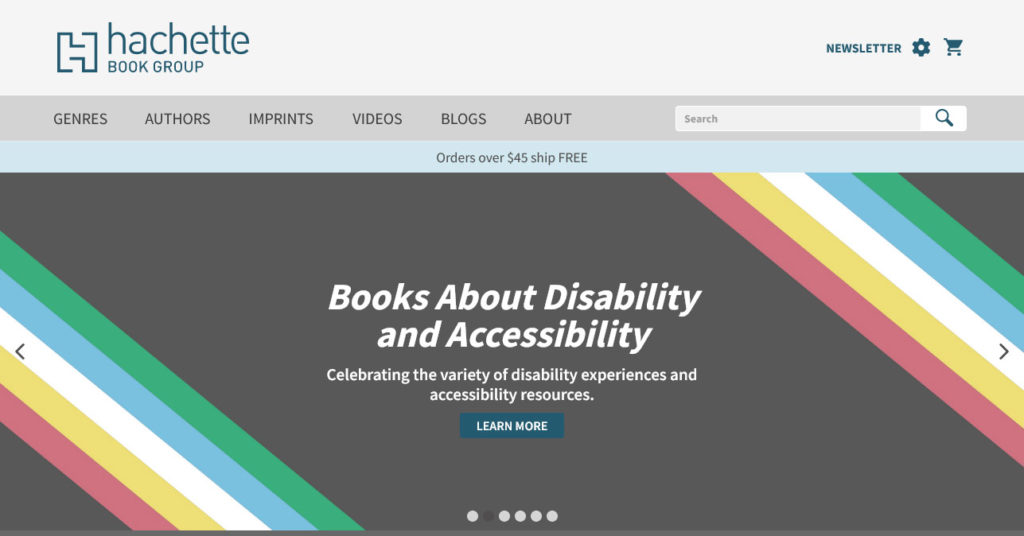Open the AUTHORS menu
1024x536 pixels.
click(178, 119)
